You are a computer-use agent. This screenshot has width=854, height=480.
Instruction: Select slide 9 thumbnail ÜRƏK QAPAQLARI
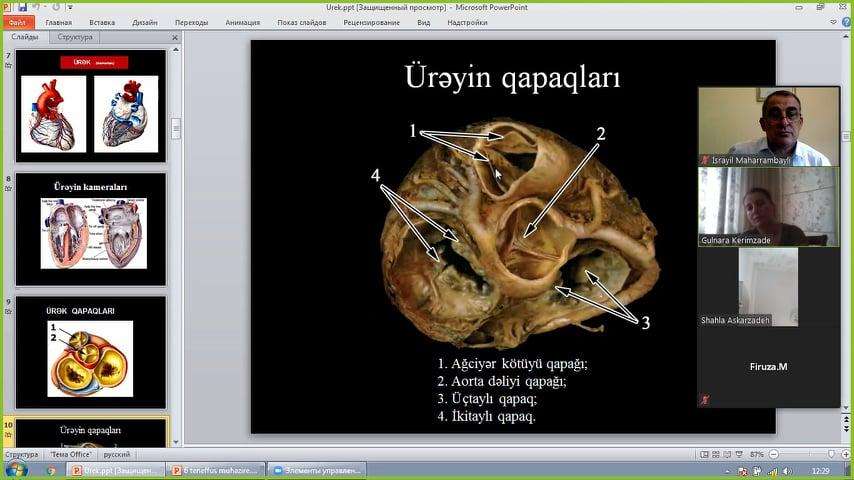pyautogui.click(x=90, y=353)
